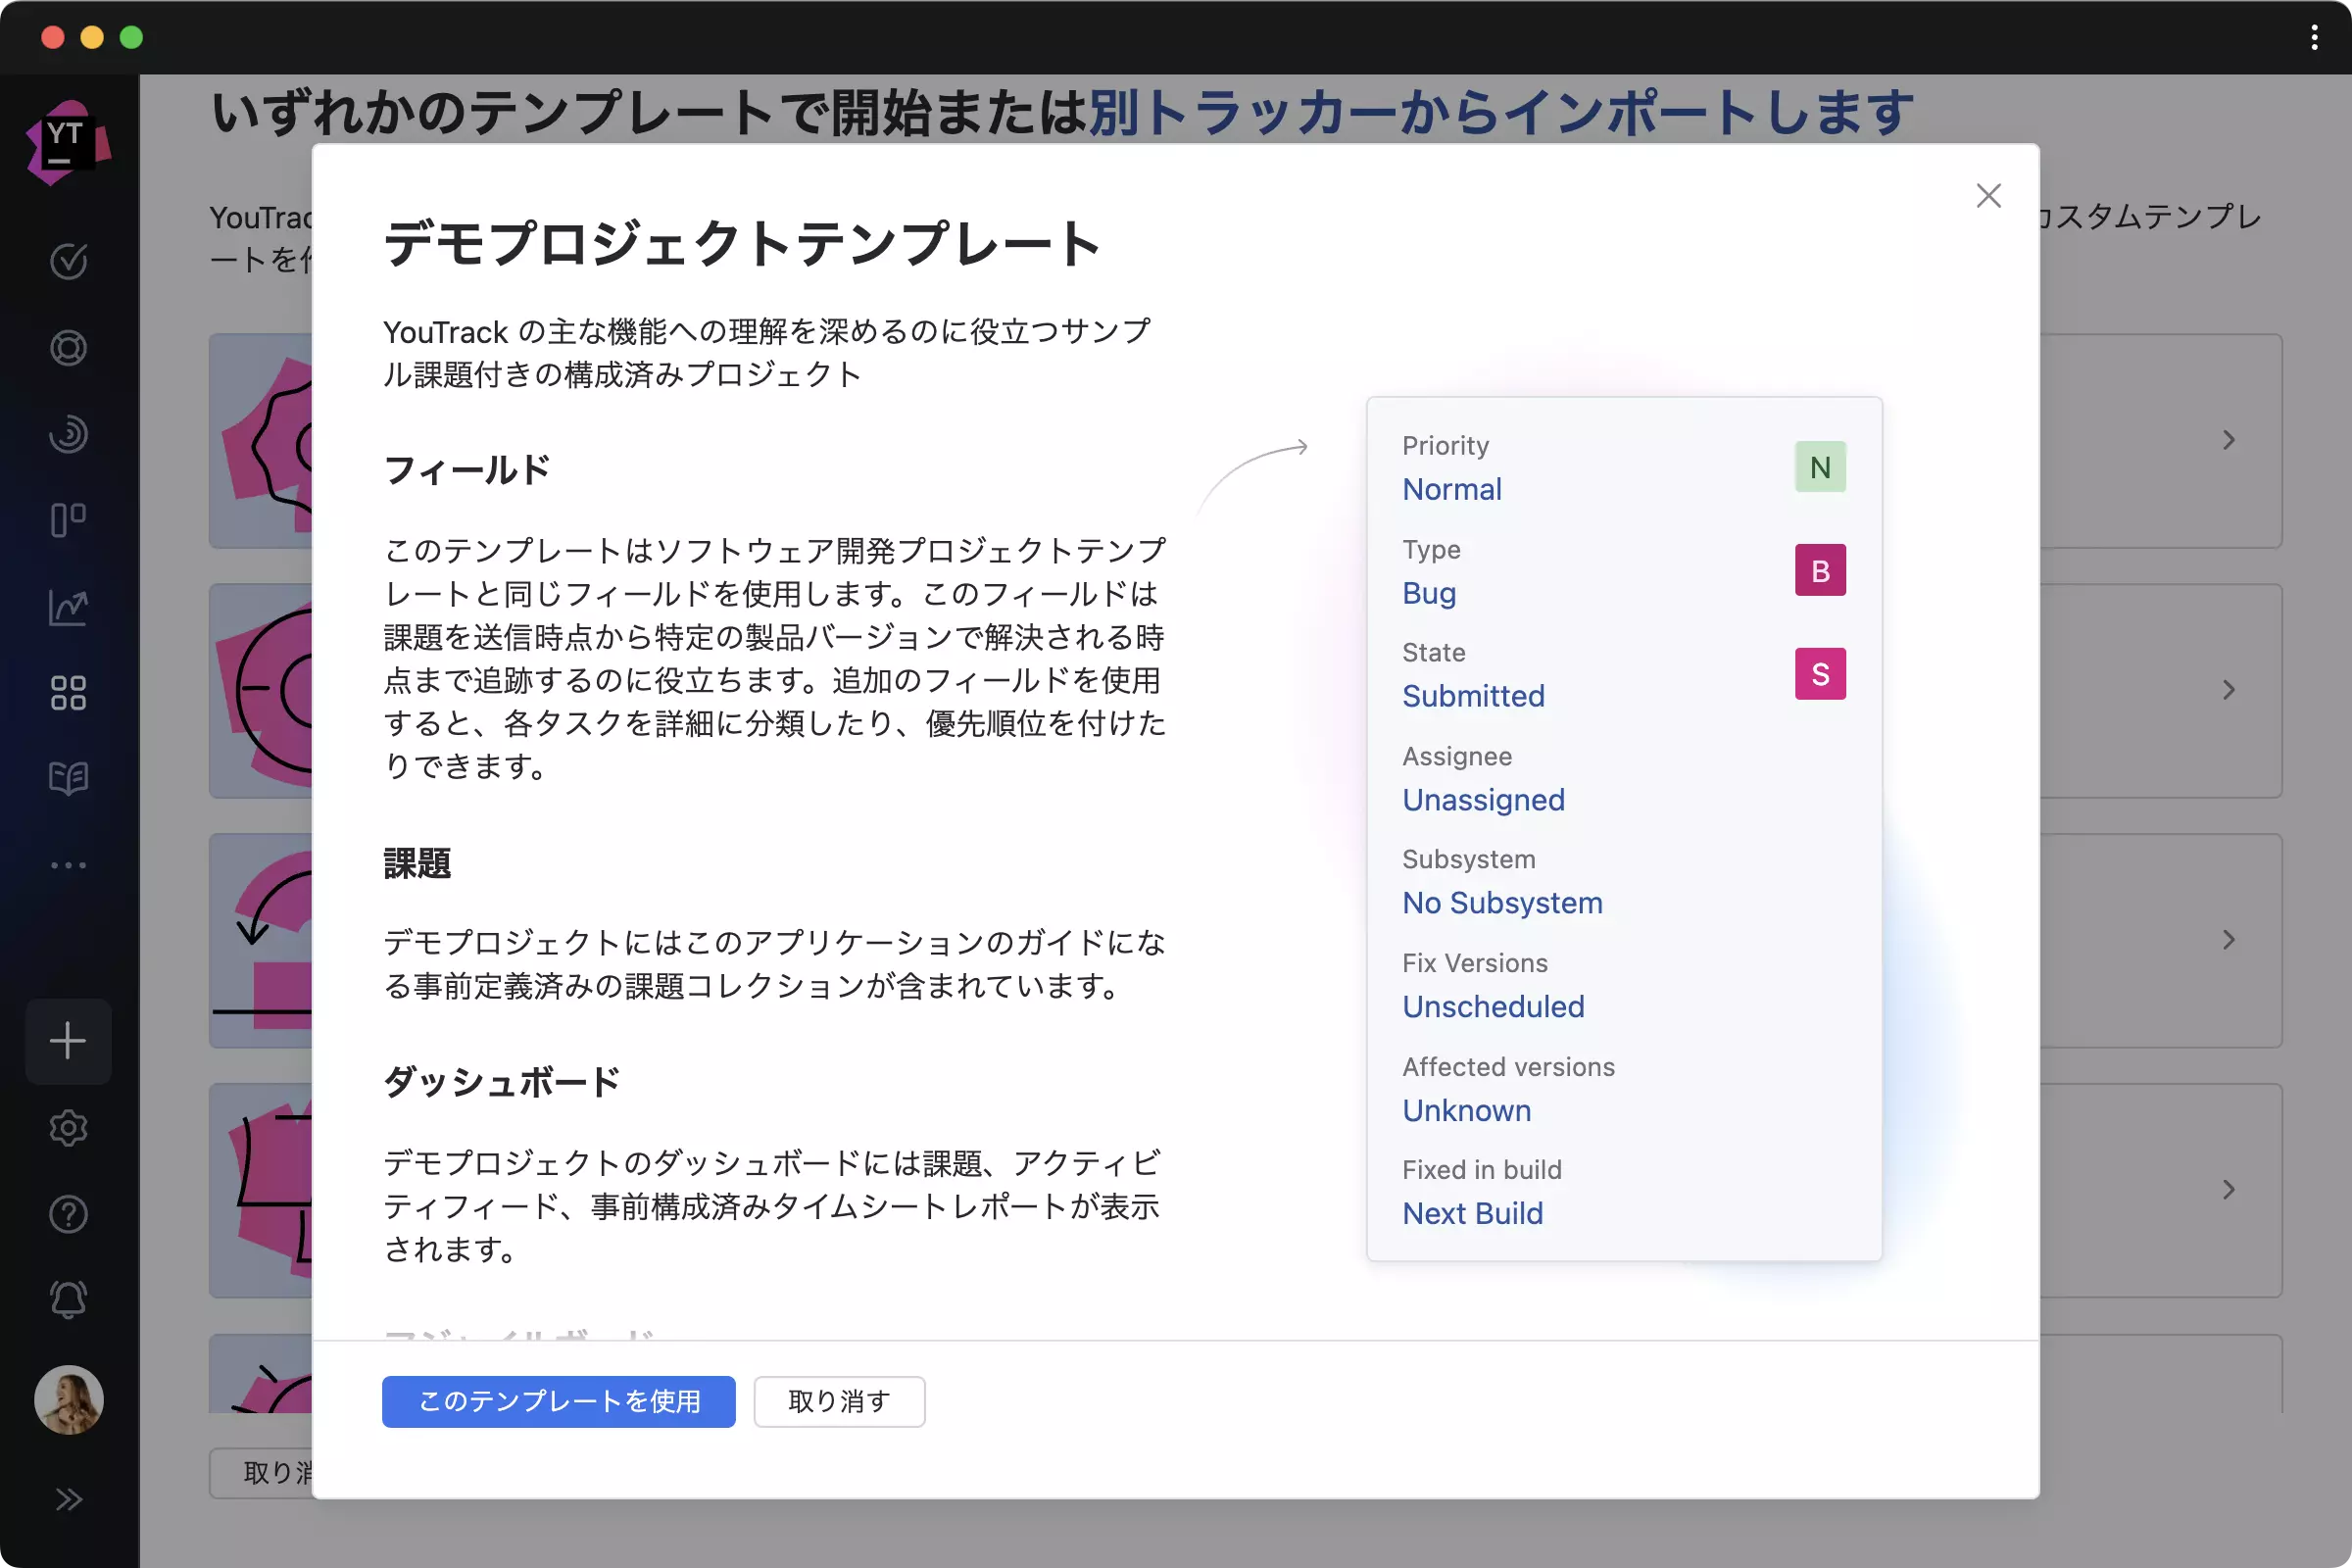Select the Reports chart icon

(x=68, y=608)
